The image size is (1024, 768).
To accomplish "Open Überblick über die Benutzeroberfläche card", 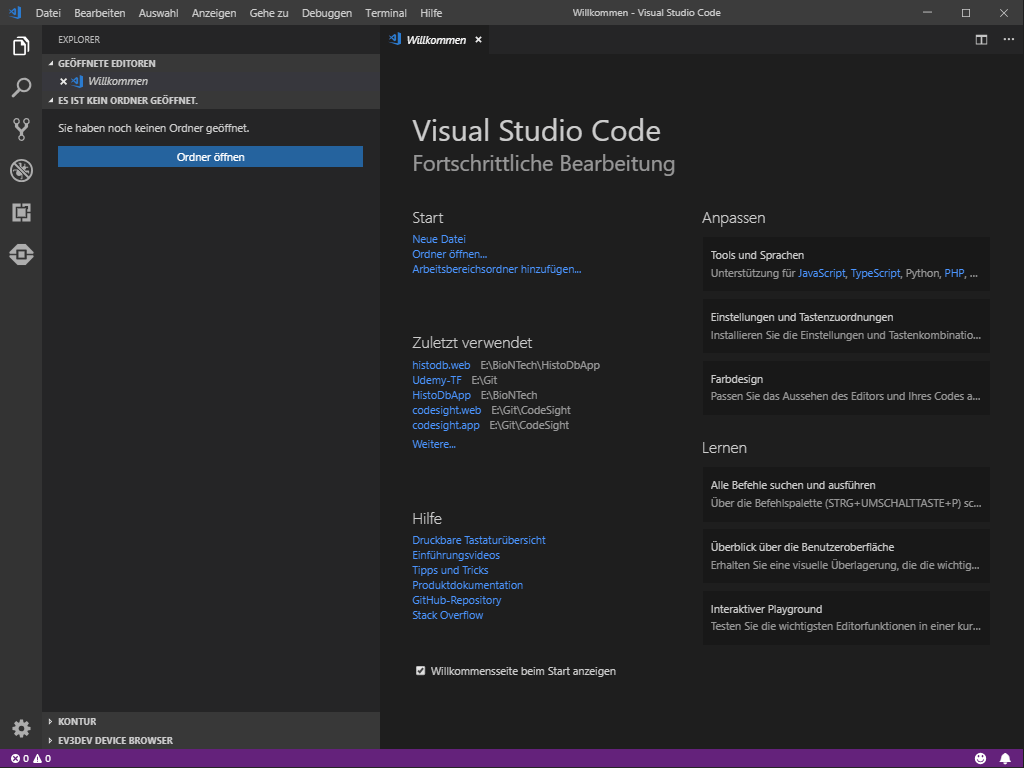I will click(x=846, y=556).
